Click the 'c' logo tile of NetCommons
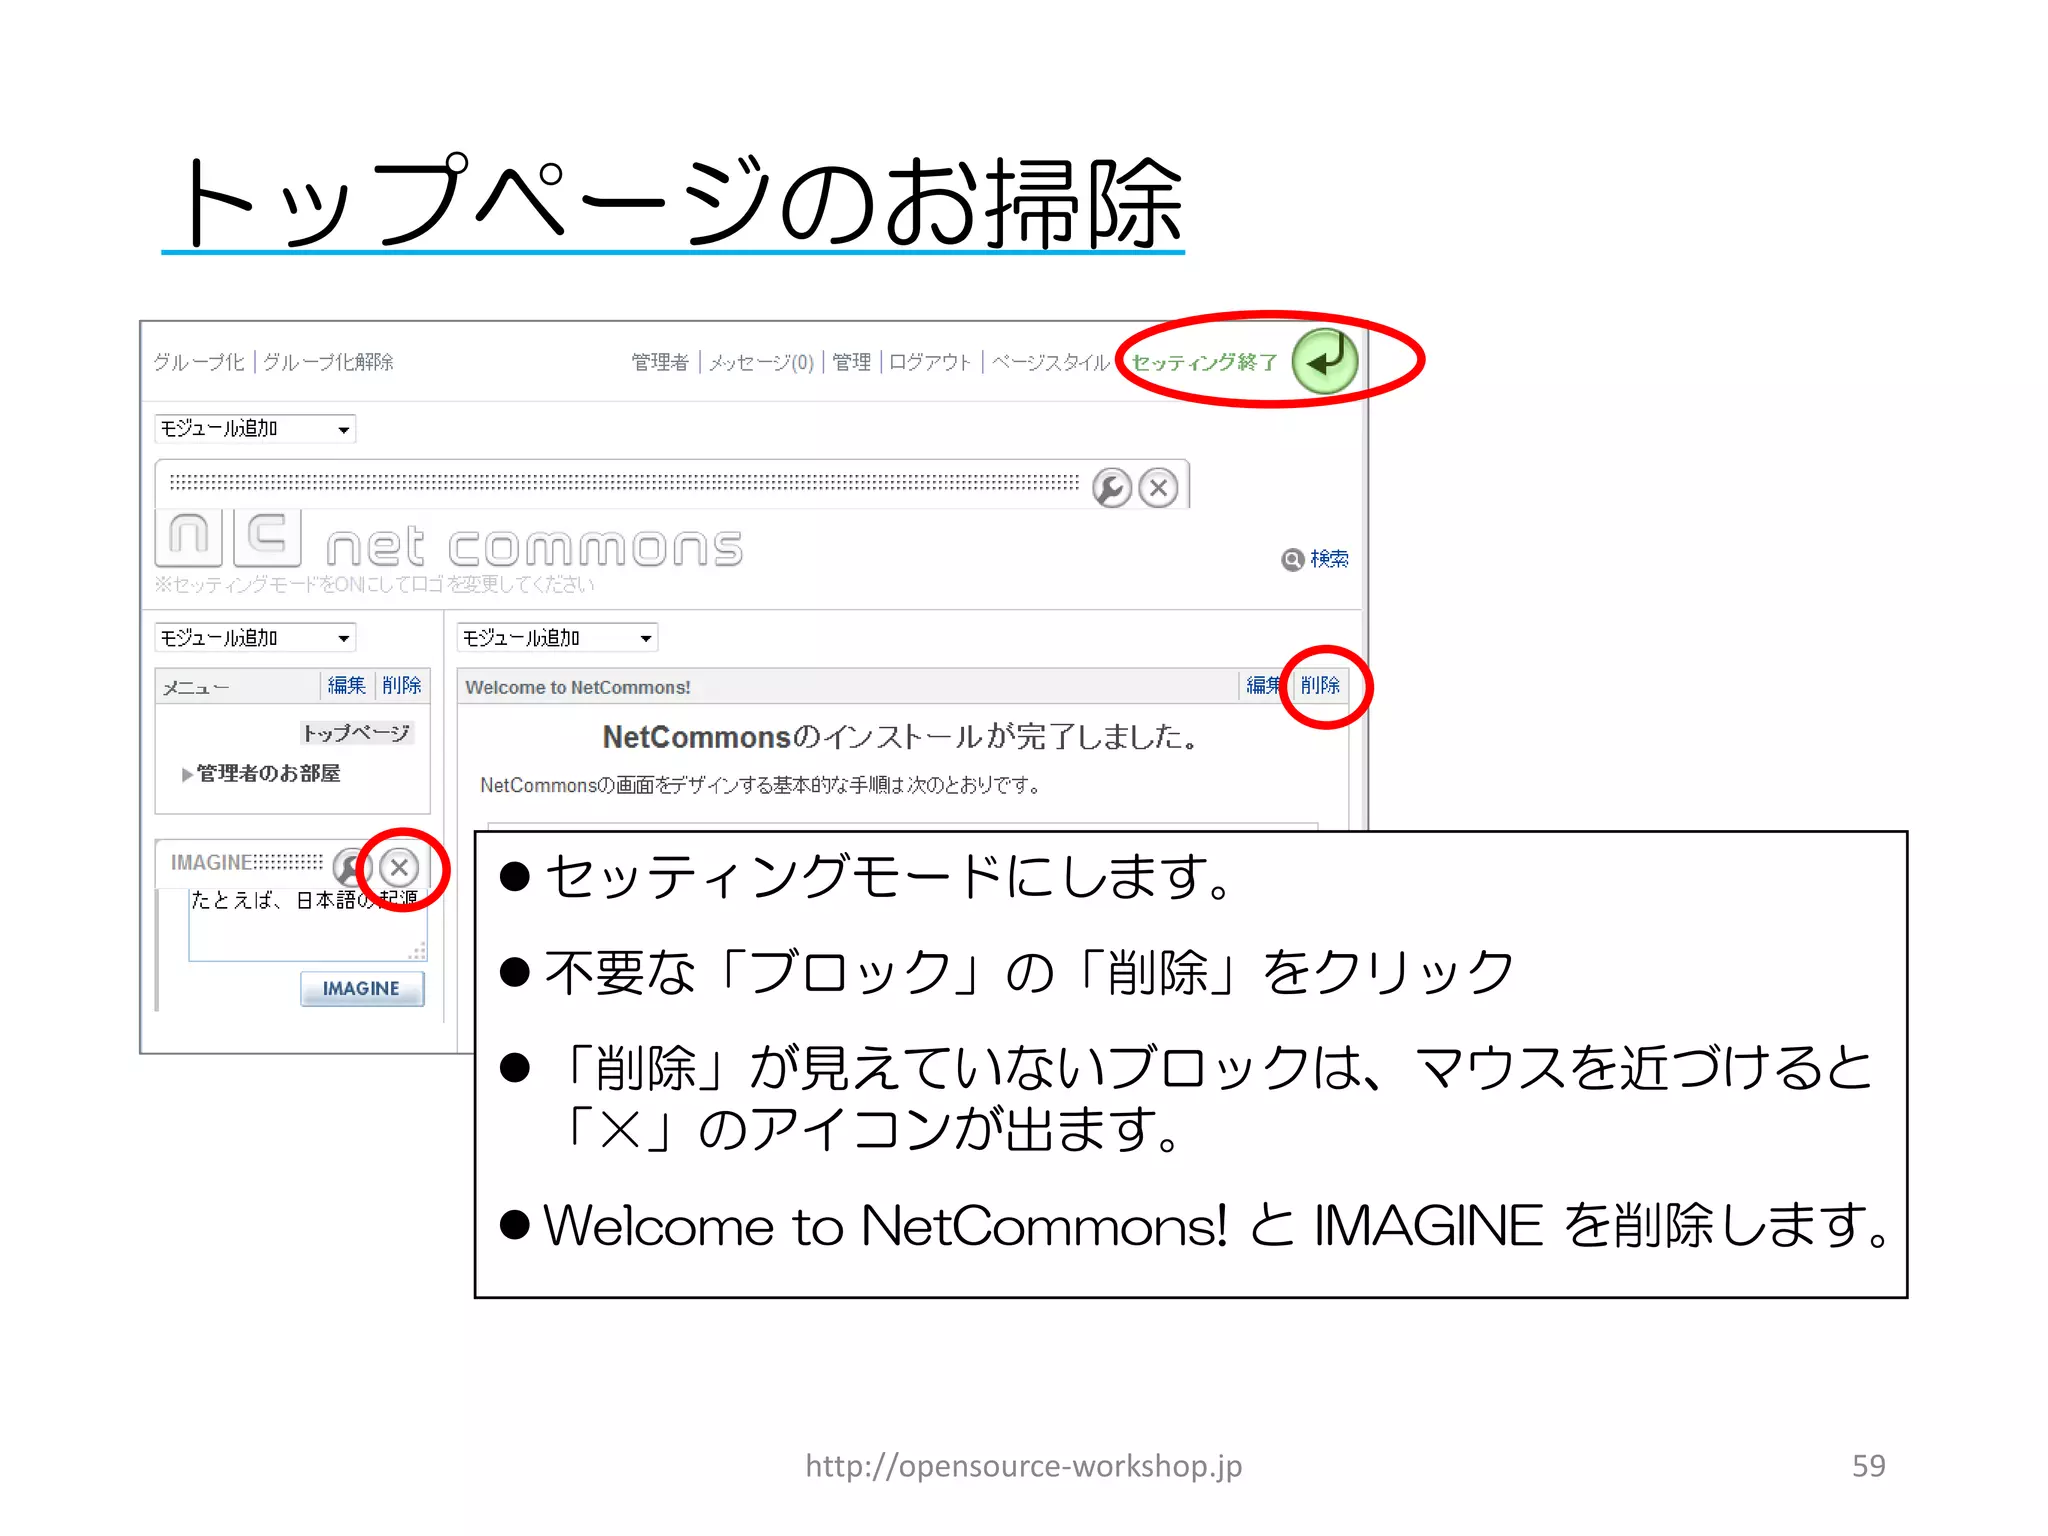Screen dimensions: 2048x1536 (x=267, y=537)
